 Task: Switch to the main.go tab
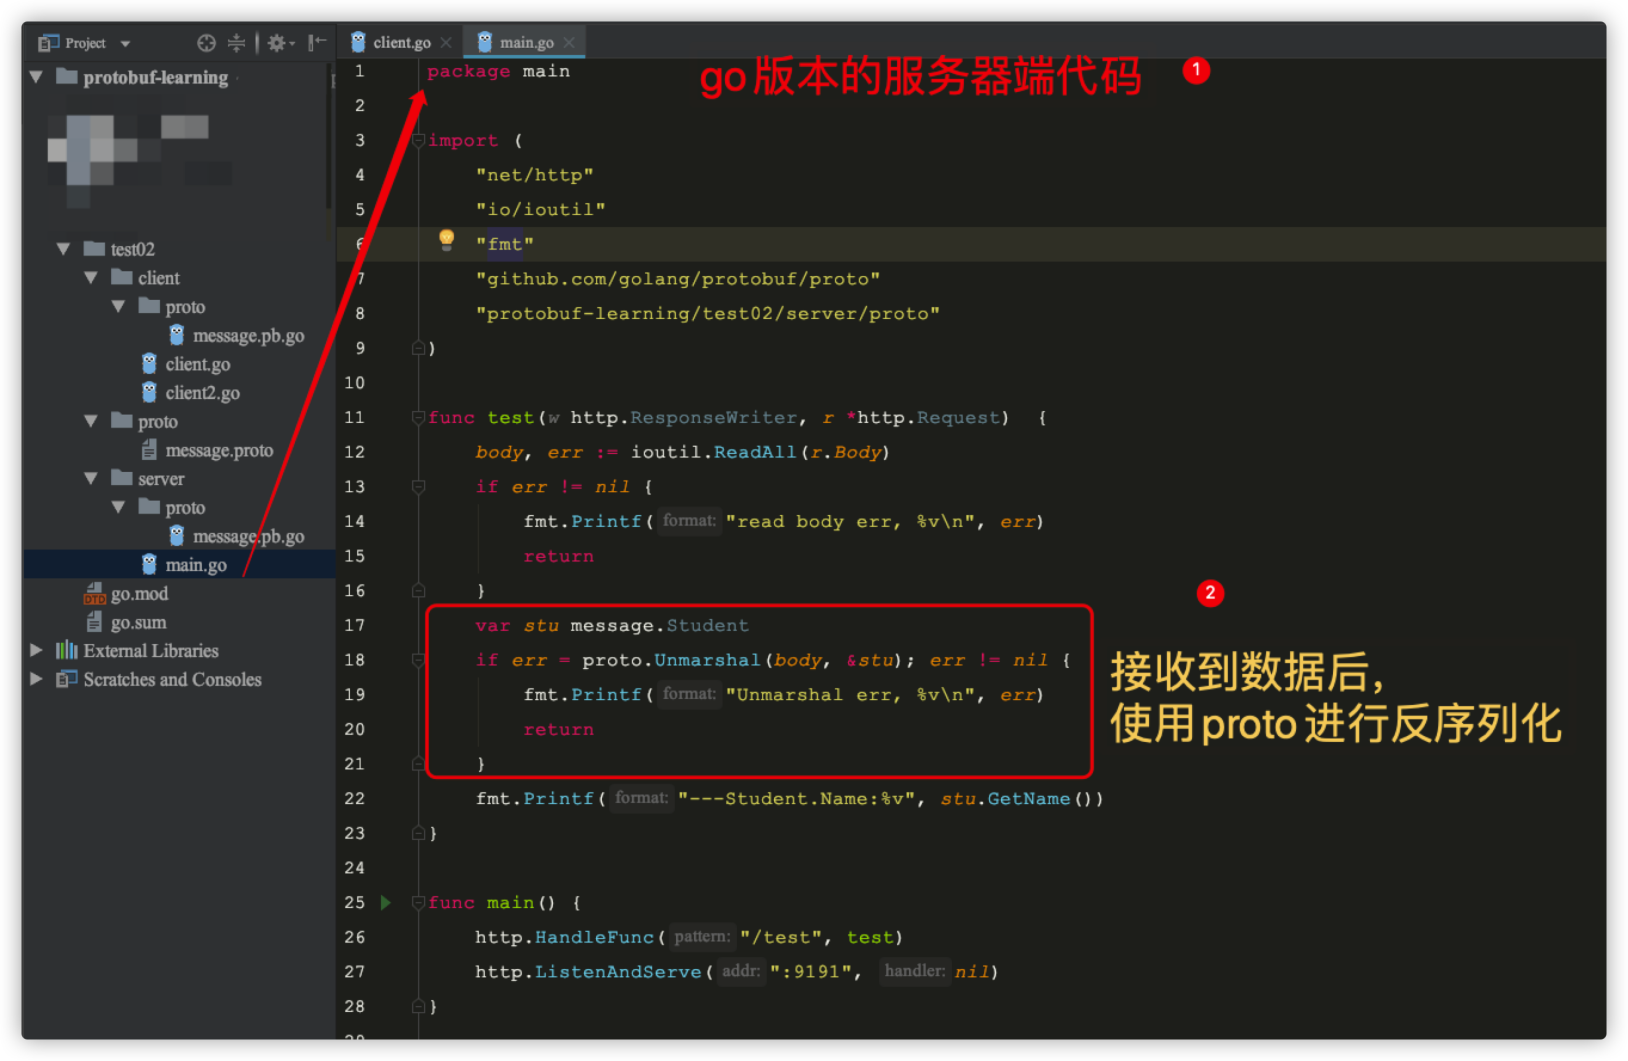pos(527,41)
